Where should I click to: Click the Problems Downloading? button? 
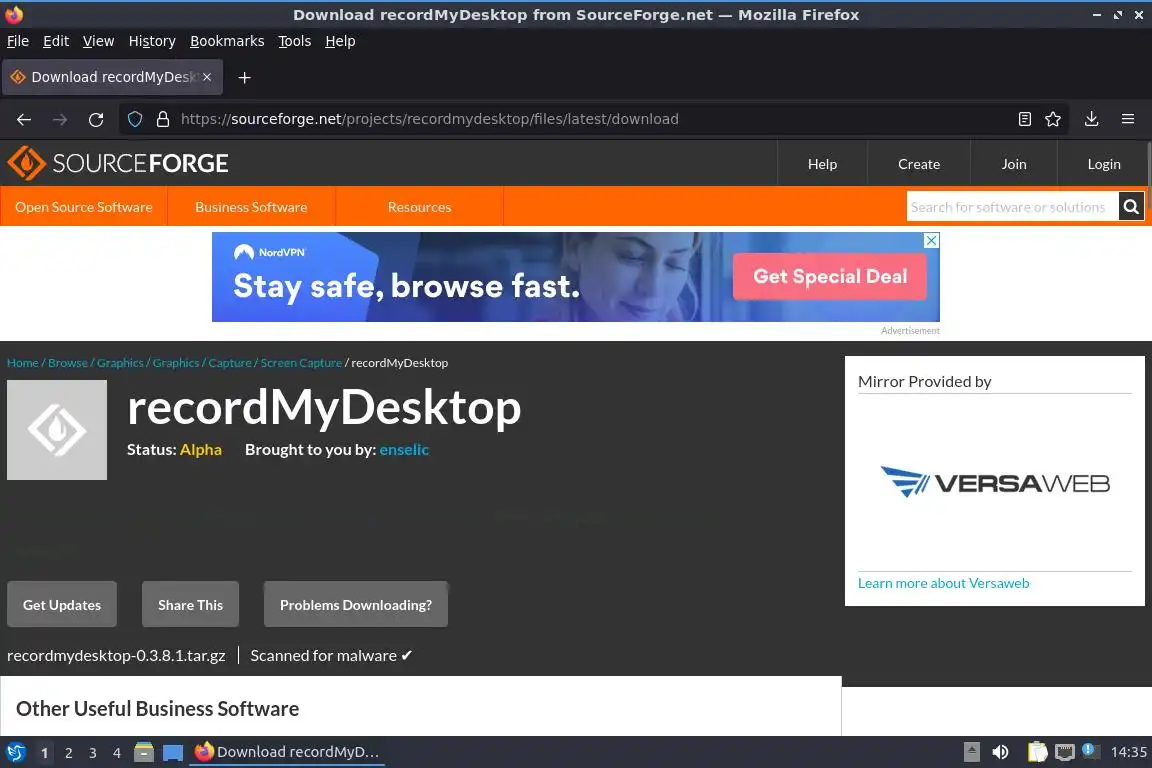pos(356,605)
